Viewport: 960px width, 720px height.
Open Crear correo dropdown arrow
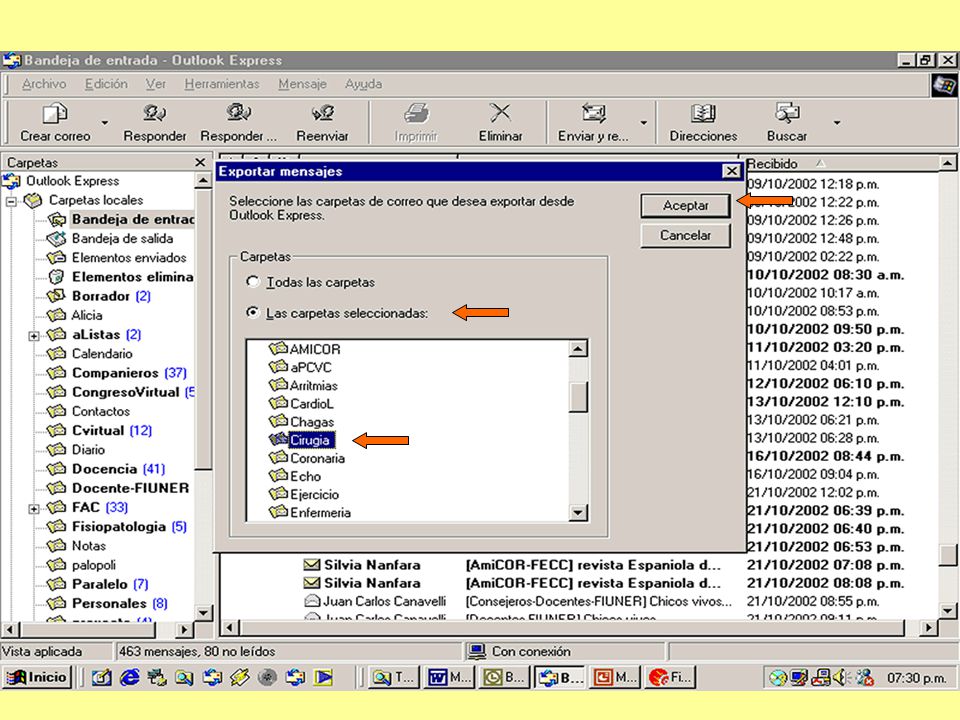point(105,122)
